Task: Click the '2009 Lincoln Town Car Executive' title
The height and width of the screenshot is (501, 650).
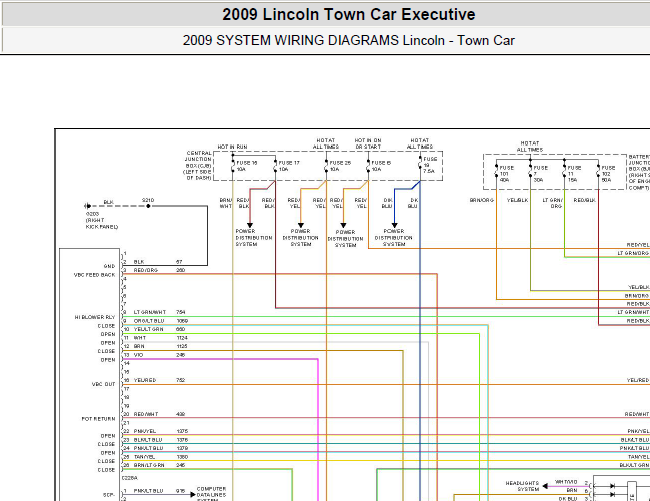Action: click(348, 15)
